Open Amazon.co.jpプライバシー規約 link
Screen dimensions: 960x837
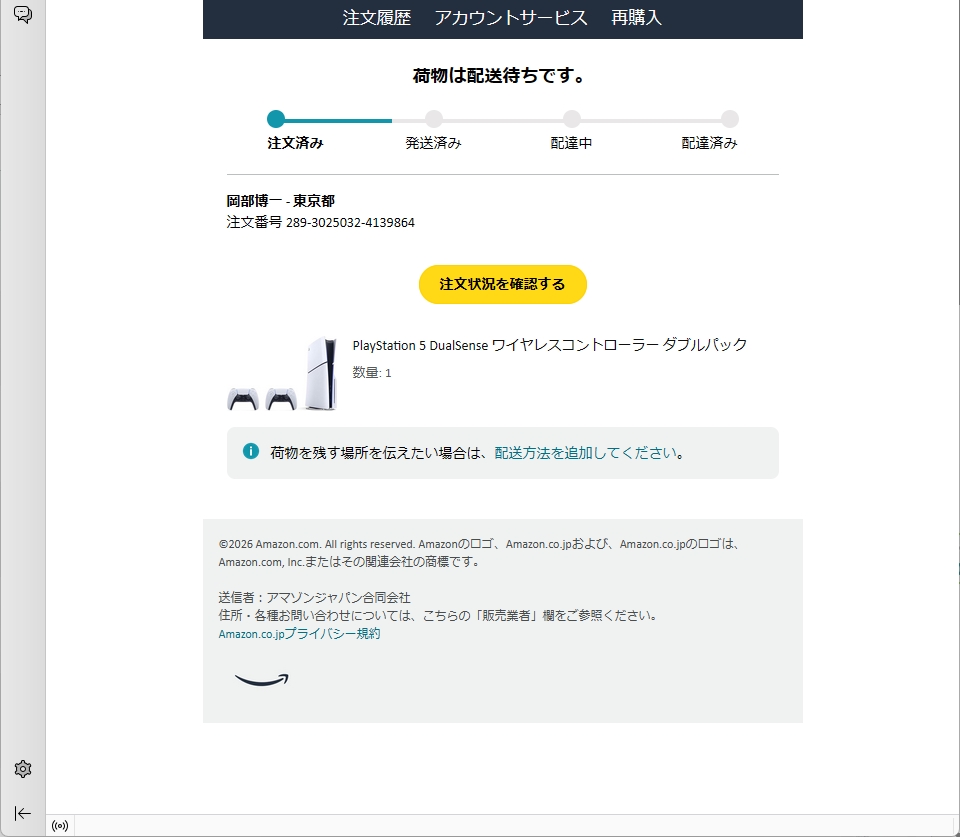[x=299, y=634]
